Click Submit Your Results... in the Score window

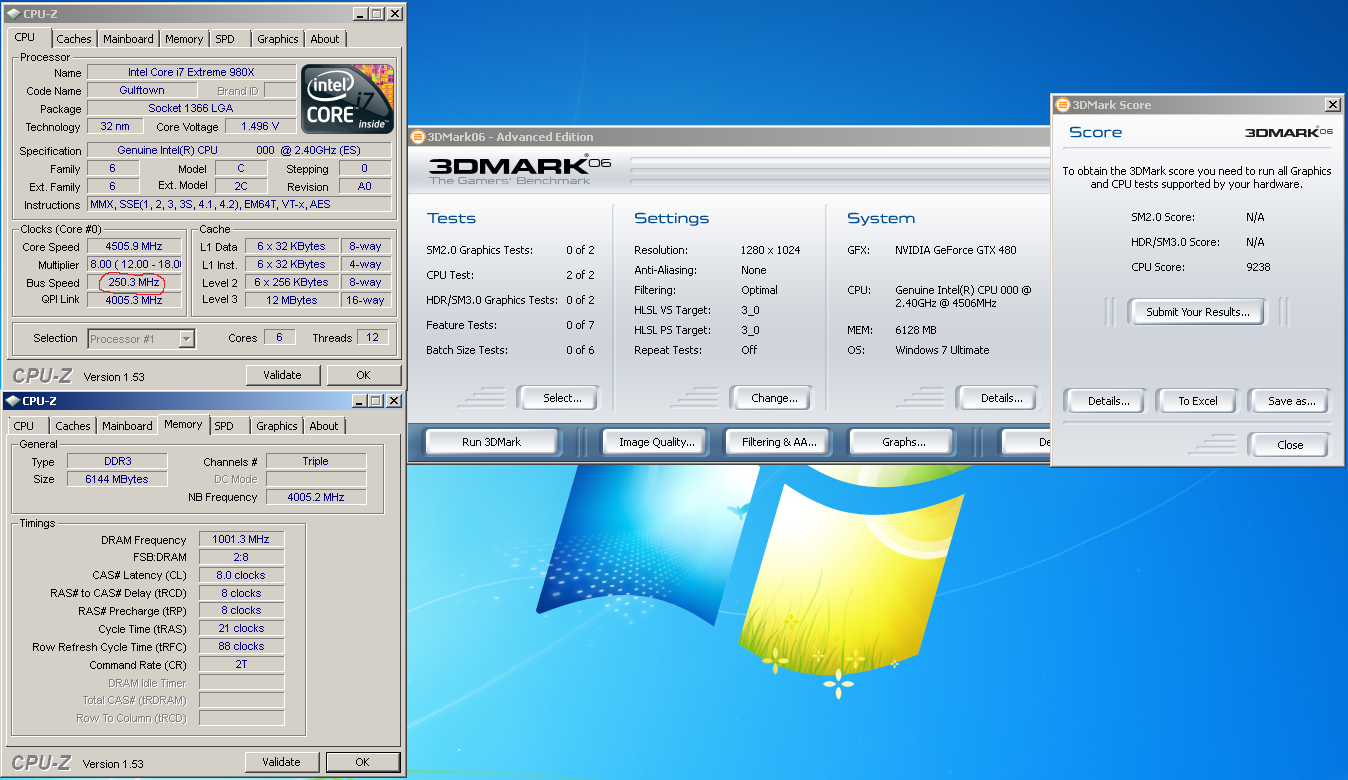(1197, 312)
